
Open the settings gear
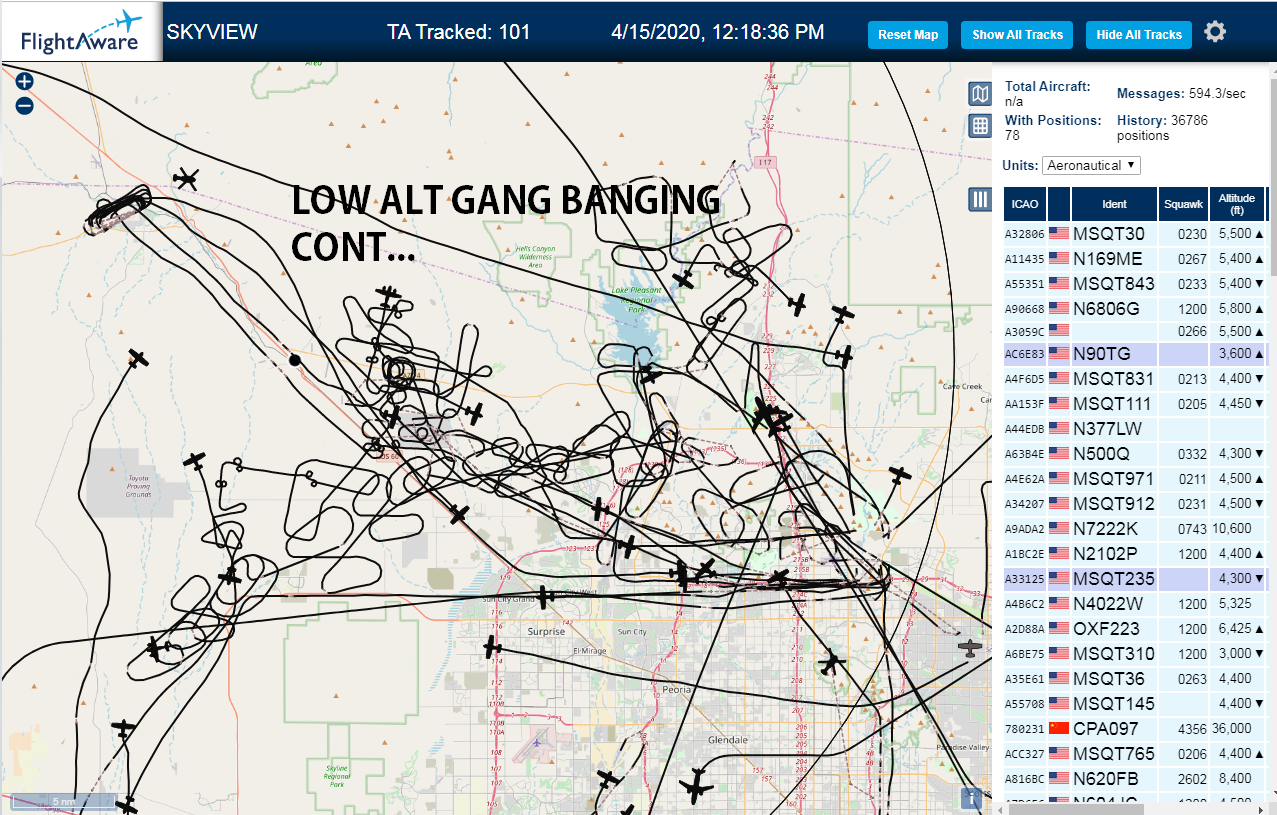[1215, 32]
